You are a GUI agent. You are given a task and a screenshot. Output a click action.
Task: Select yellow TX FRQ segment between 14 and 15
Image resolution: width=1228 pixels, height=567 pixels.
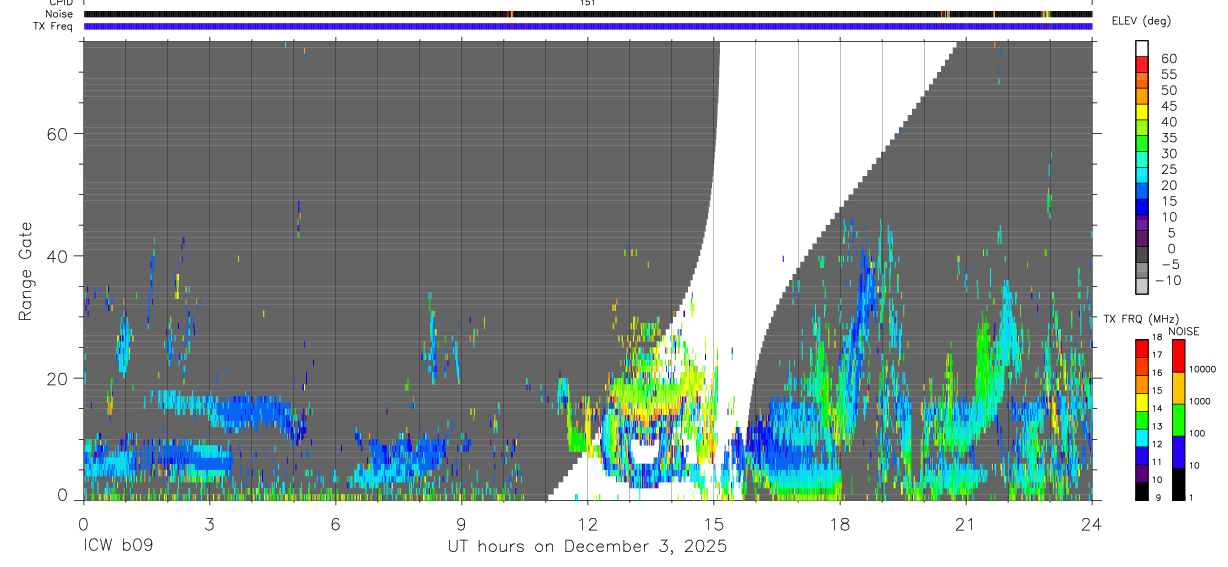(x=1142, y=401)
